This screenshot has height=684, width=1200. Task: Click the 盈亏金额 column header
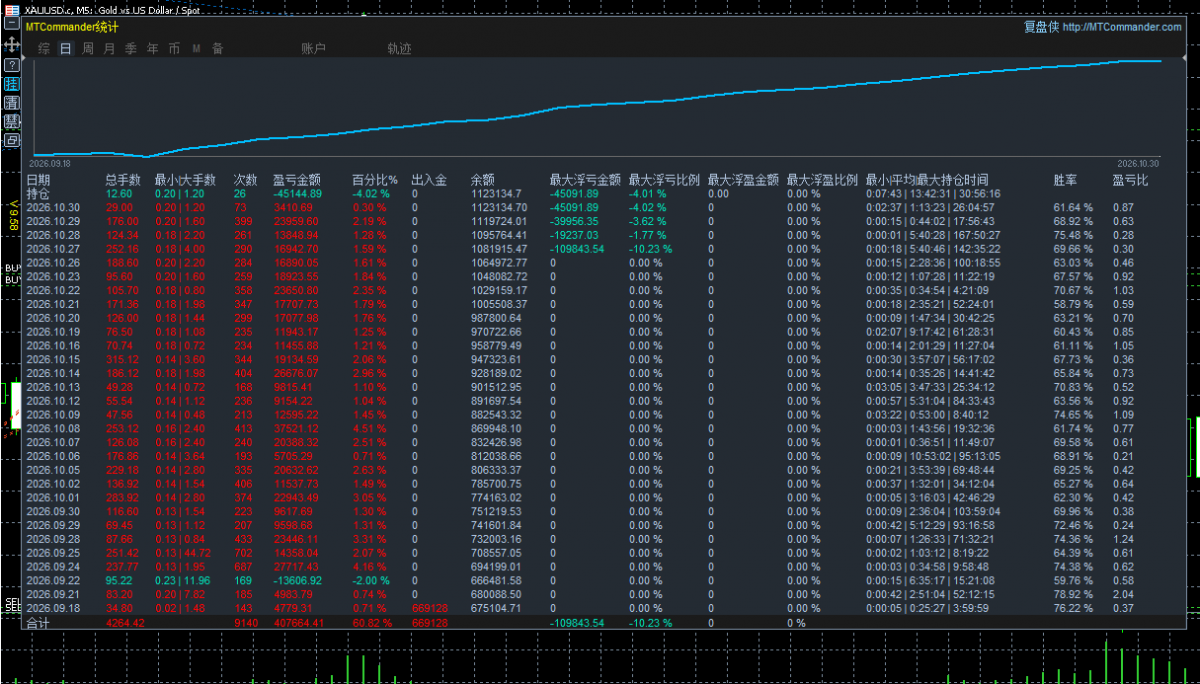click(x=297, y=180)
